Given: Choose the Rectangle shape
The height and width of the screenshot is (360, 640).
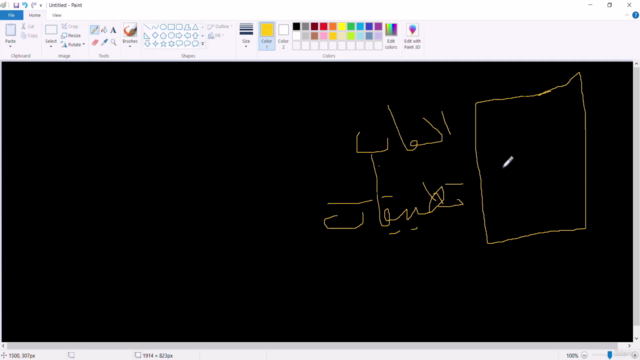Looking at the screenshot, I should pyautogui.click(x=171, y=27).
